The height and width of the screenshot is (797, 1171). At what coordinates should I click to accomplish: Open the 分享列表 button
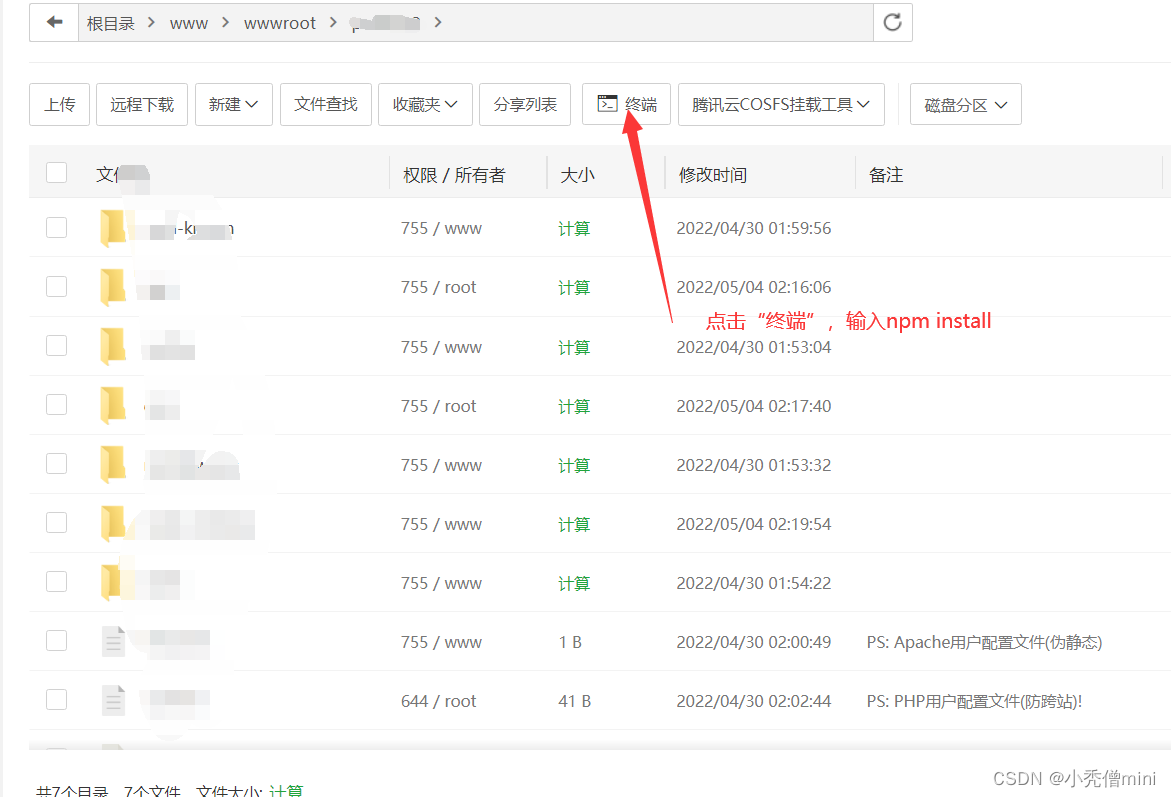pos(525,105)
